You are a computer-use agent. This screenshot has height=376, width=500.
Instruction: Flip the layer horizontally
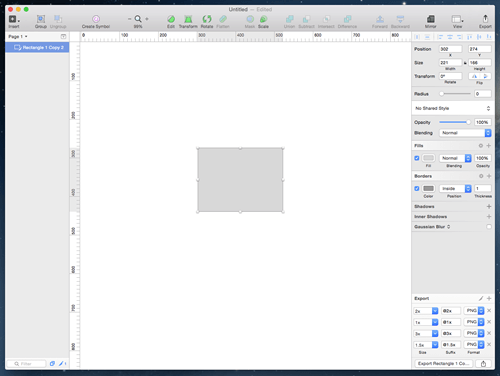click(x=474, y=76)
